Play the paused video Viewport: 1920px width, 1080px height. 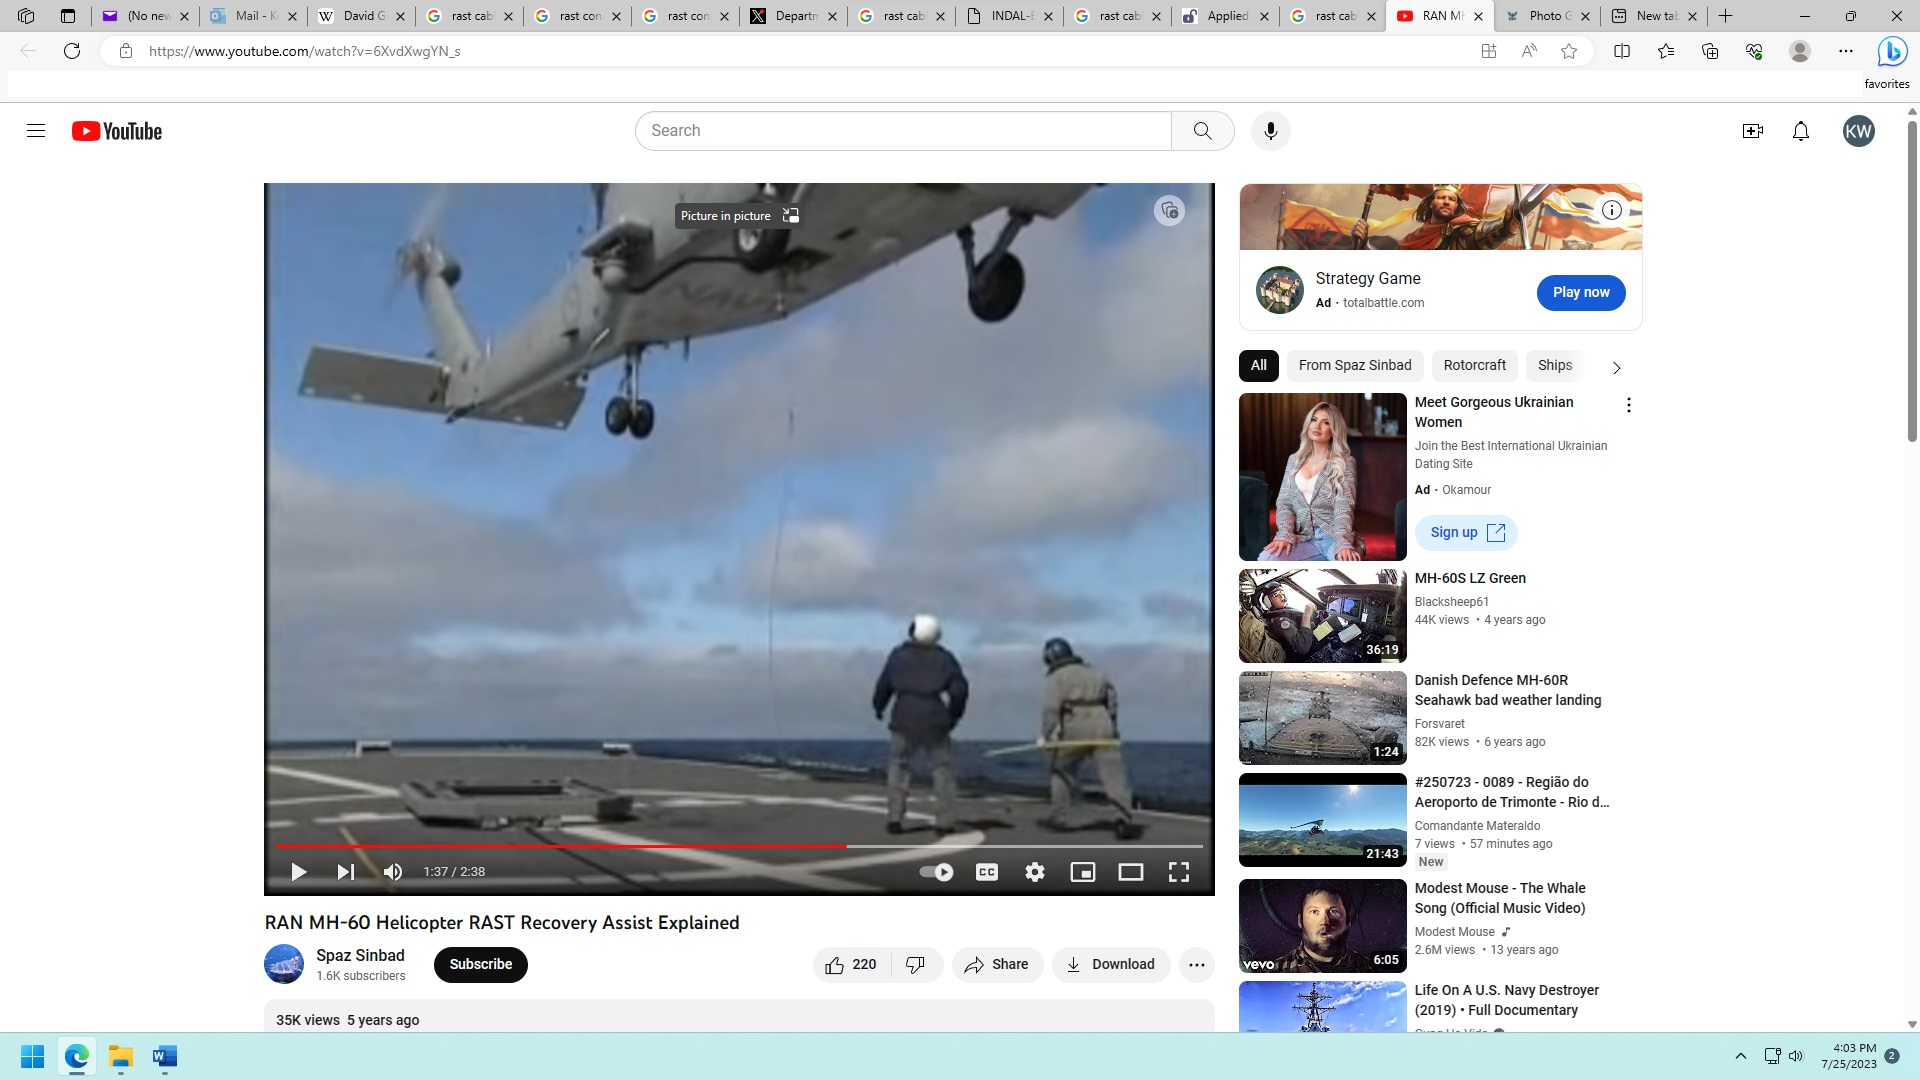pyautogui.click(x=298, y=872)
